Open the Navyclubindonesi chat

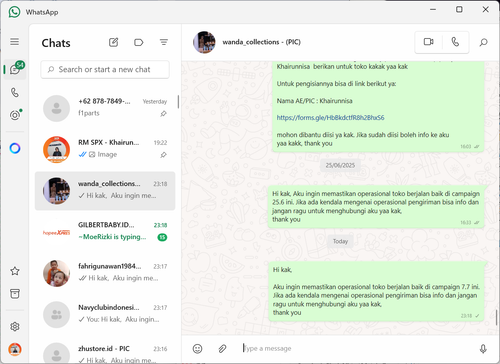coord(105,314)
